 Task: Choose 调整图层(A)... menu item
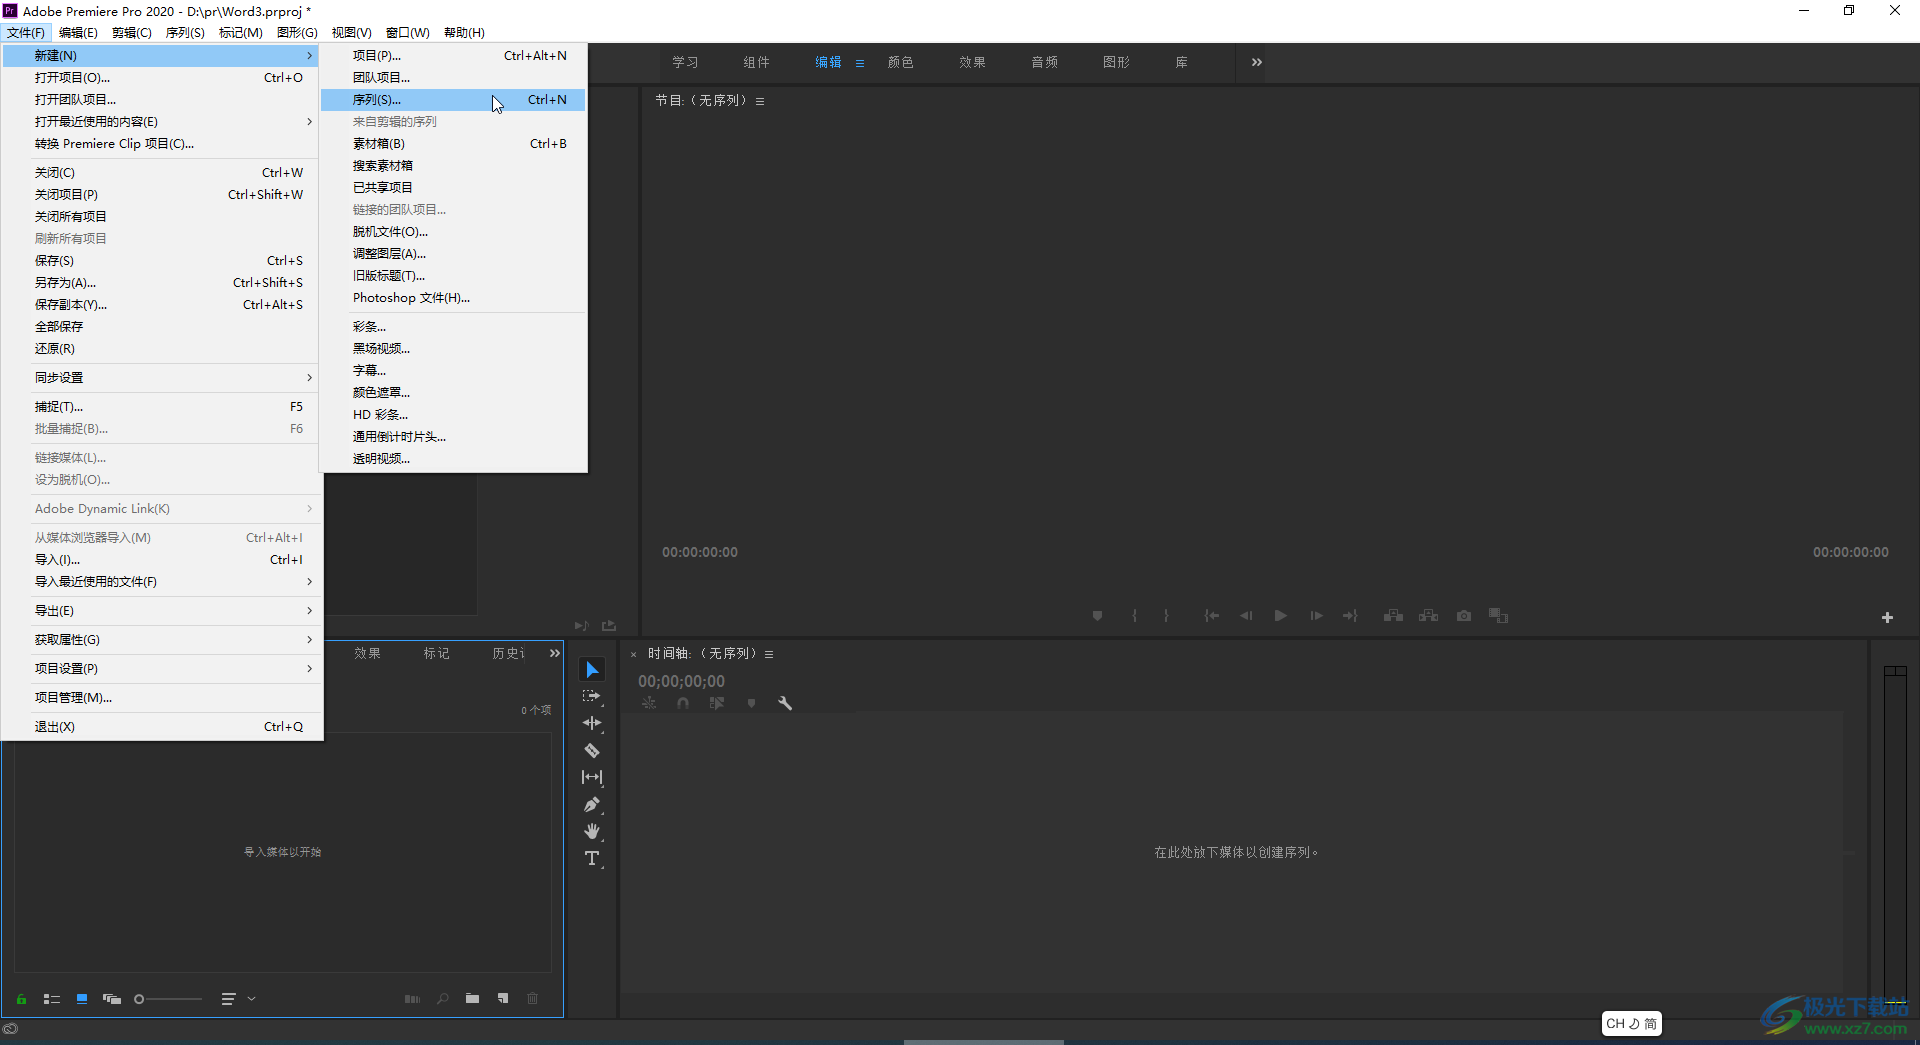(453, 254)
